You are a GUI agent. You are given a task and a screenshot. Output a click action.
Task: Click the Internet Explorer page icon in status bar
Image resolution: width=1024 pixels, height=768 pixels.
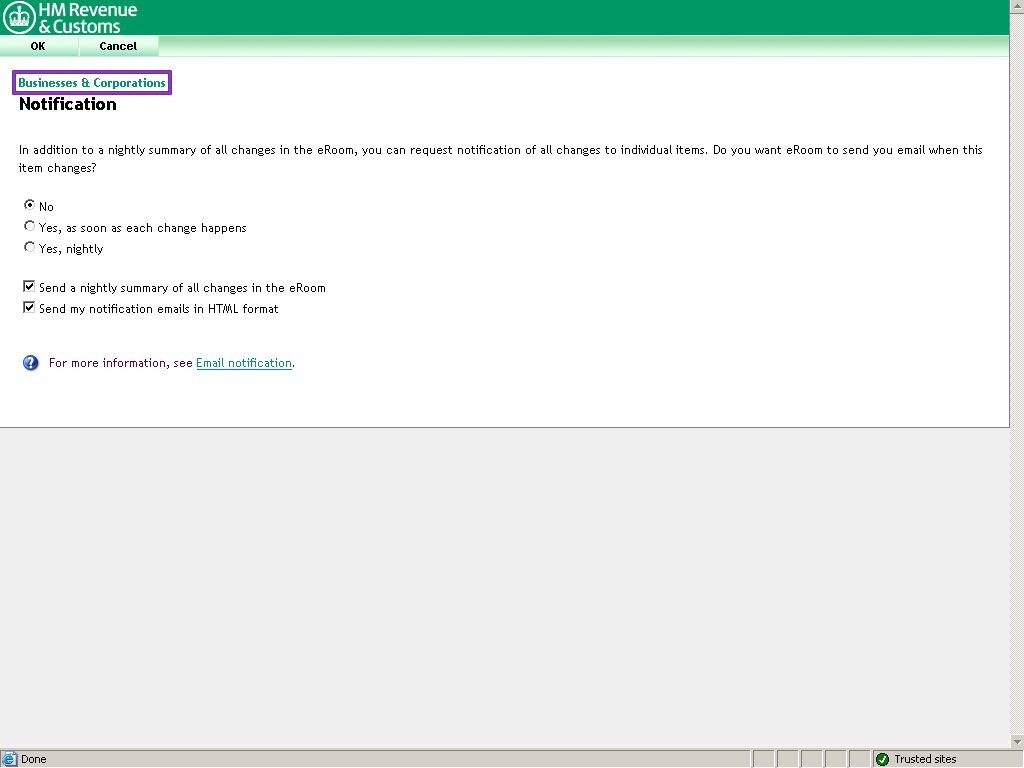point(9,759)
